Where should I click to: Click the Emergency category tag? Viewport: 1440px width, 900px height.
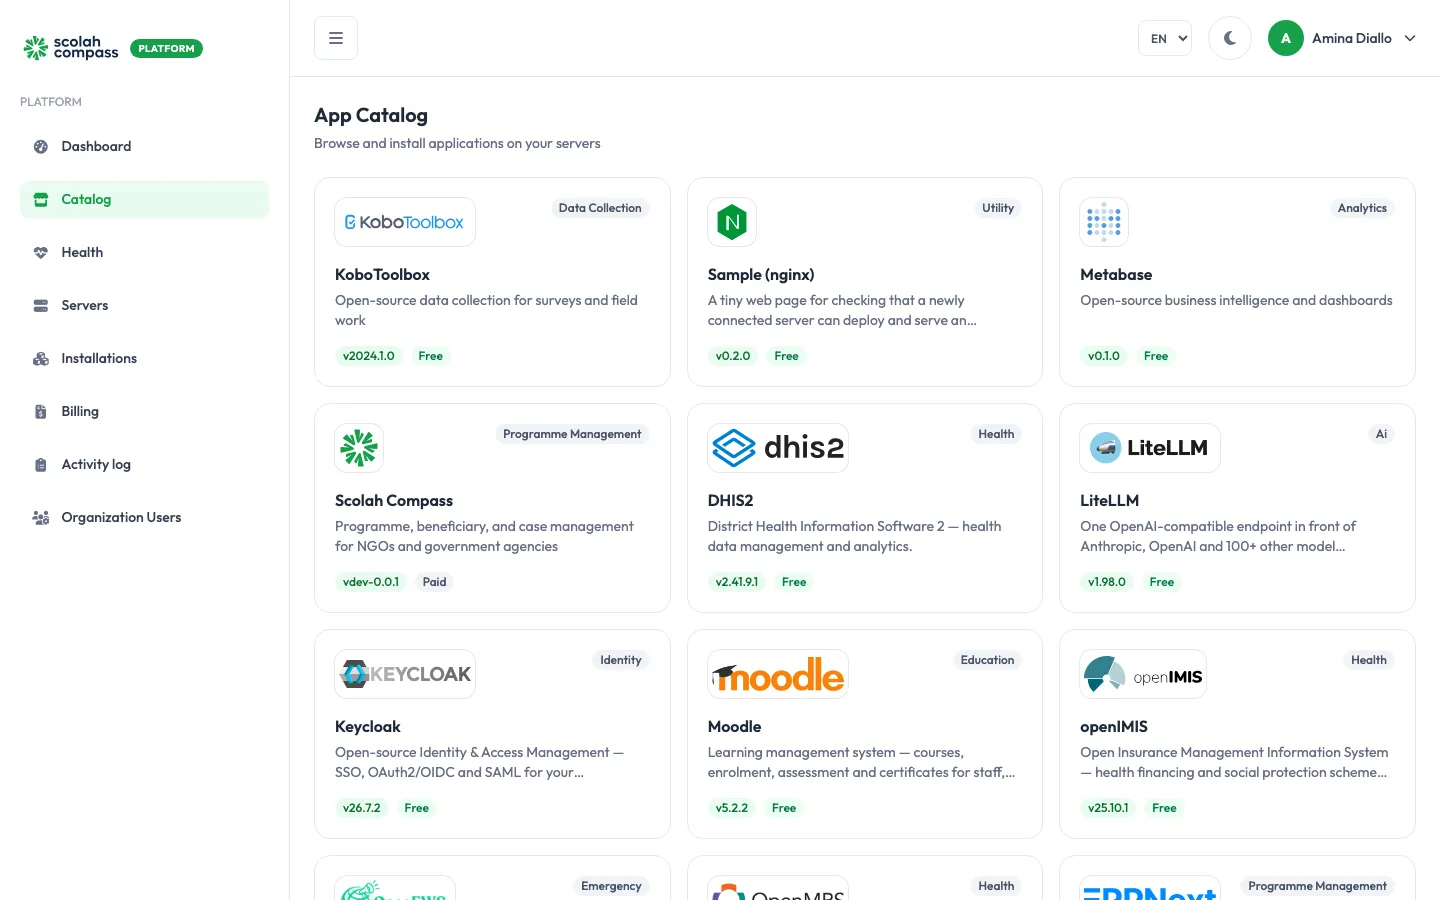611,886
